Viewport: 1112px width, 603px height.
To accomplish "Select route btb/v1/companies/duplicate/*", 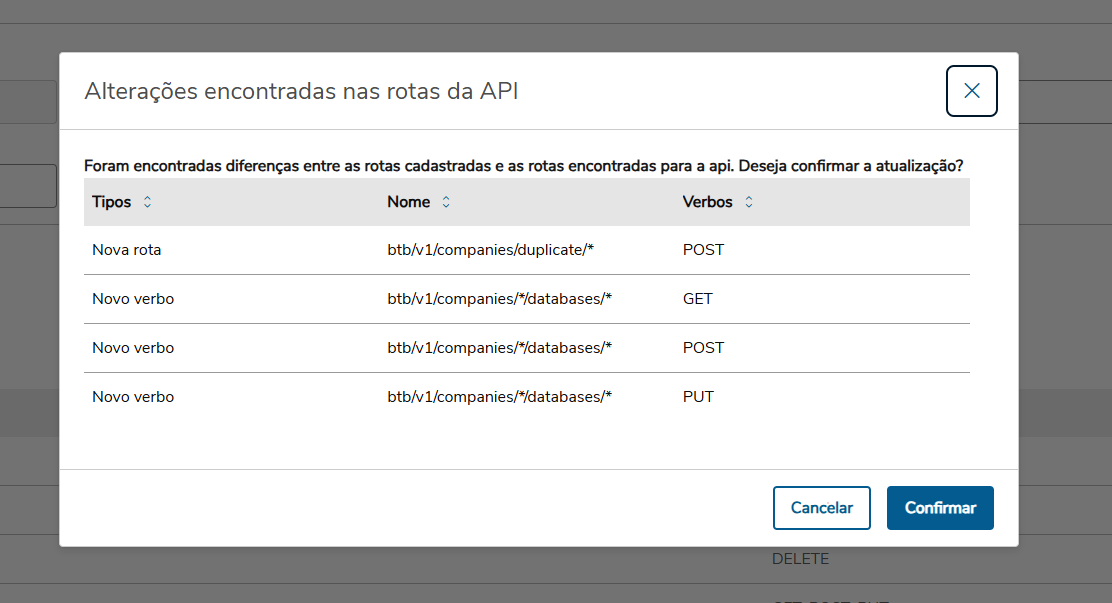I will coord(490,250).
